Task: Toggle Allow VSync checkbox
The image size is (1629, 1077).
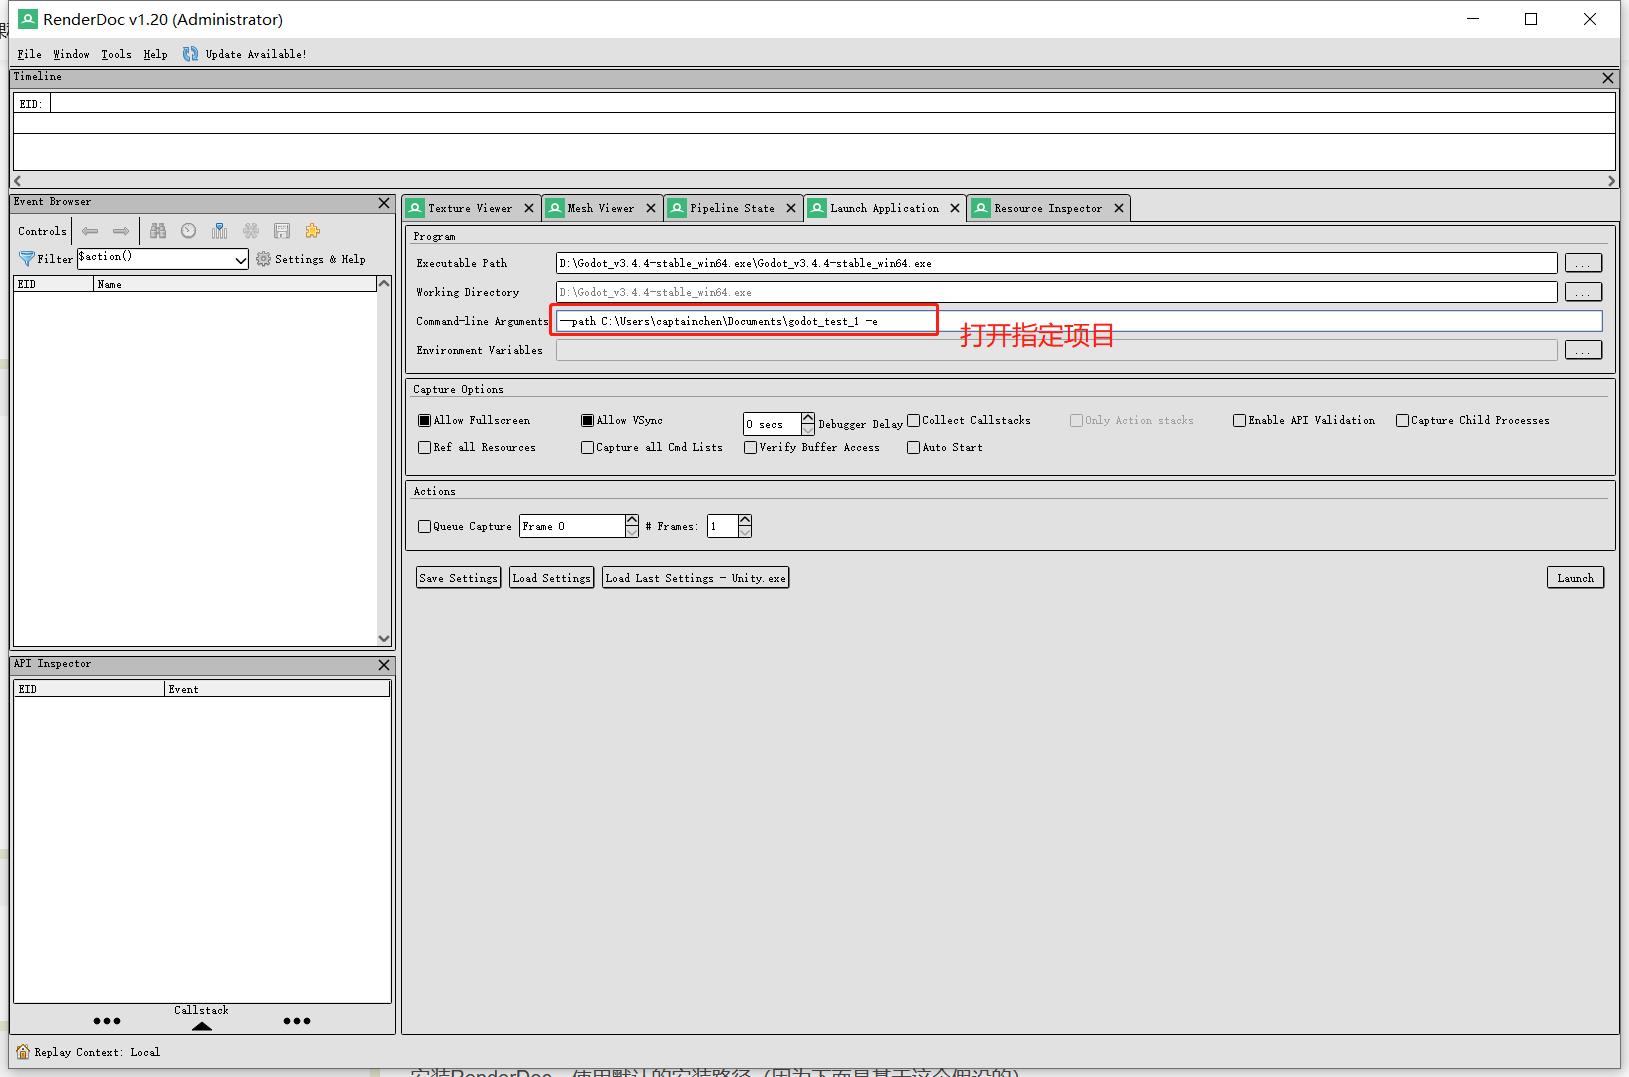Action: [x=587, y=421]
